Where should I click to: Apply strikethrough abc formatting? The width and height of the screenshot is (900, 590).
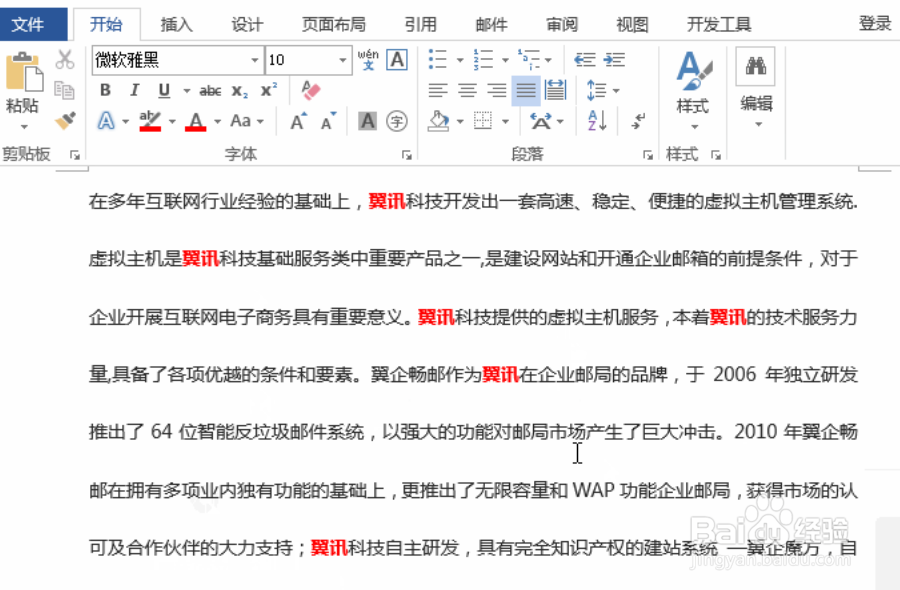pos(210,91)
